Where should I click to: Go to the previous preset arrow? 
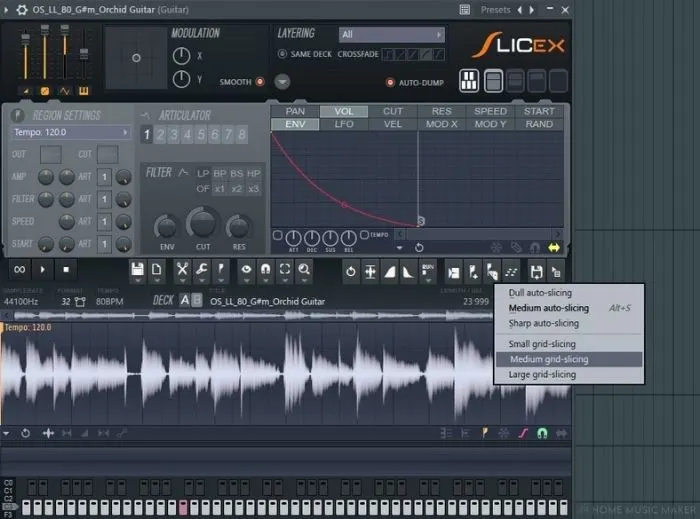click(520, 9)
